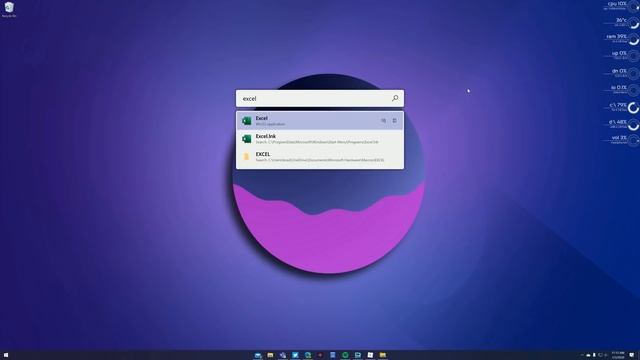Open the yellow folder icon at the taskbar's end
The width and height of the screenshot is (640, 360).
pyautogui.click(x=382, y=355)
